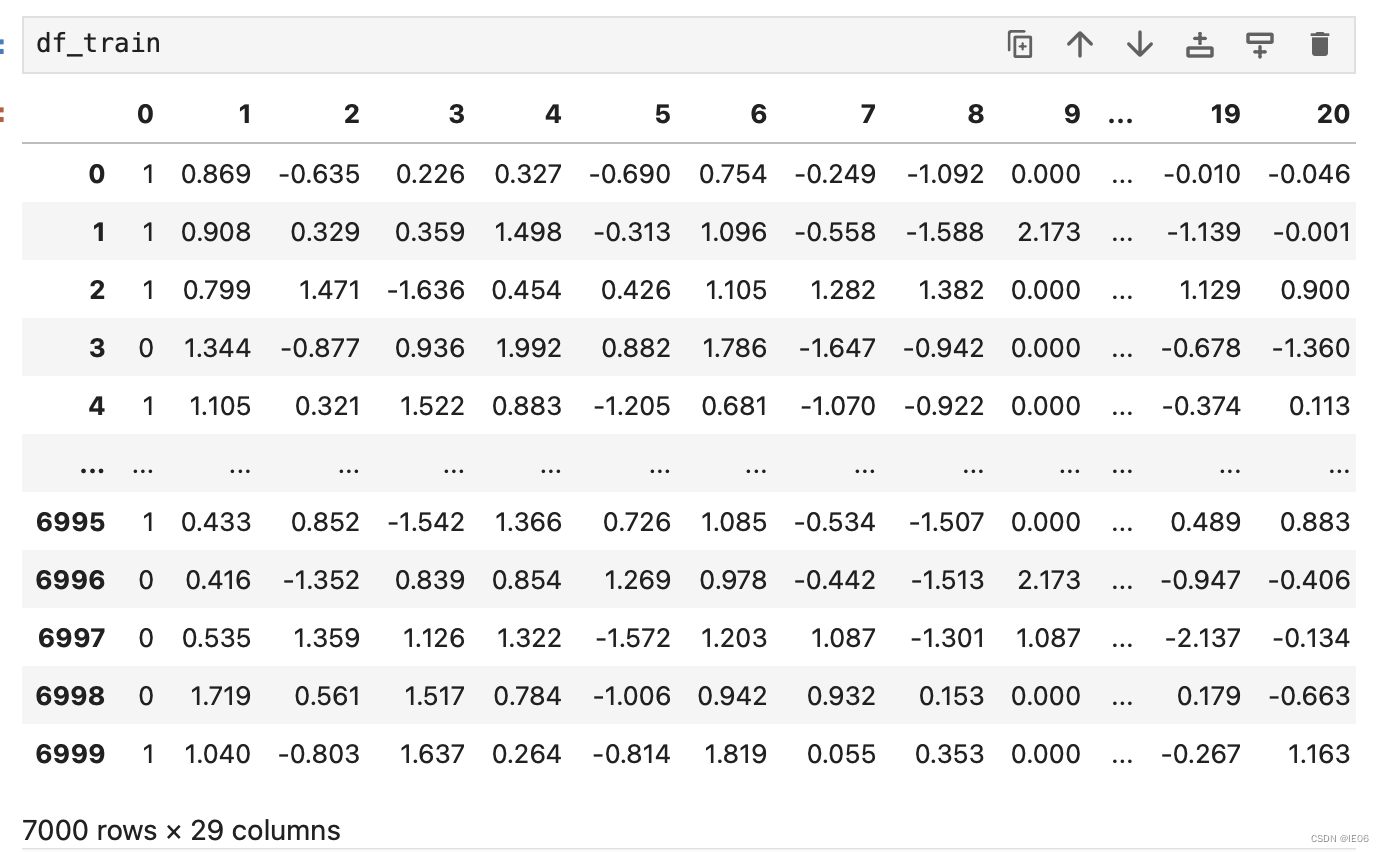
Task: Click row index 6999
Action: tap(70, 754)
